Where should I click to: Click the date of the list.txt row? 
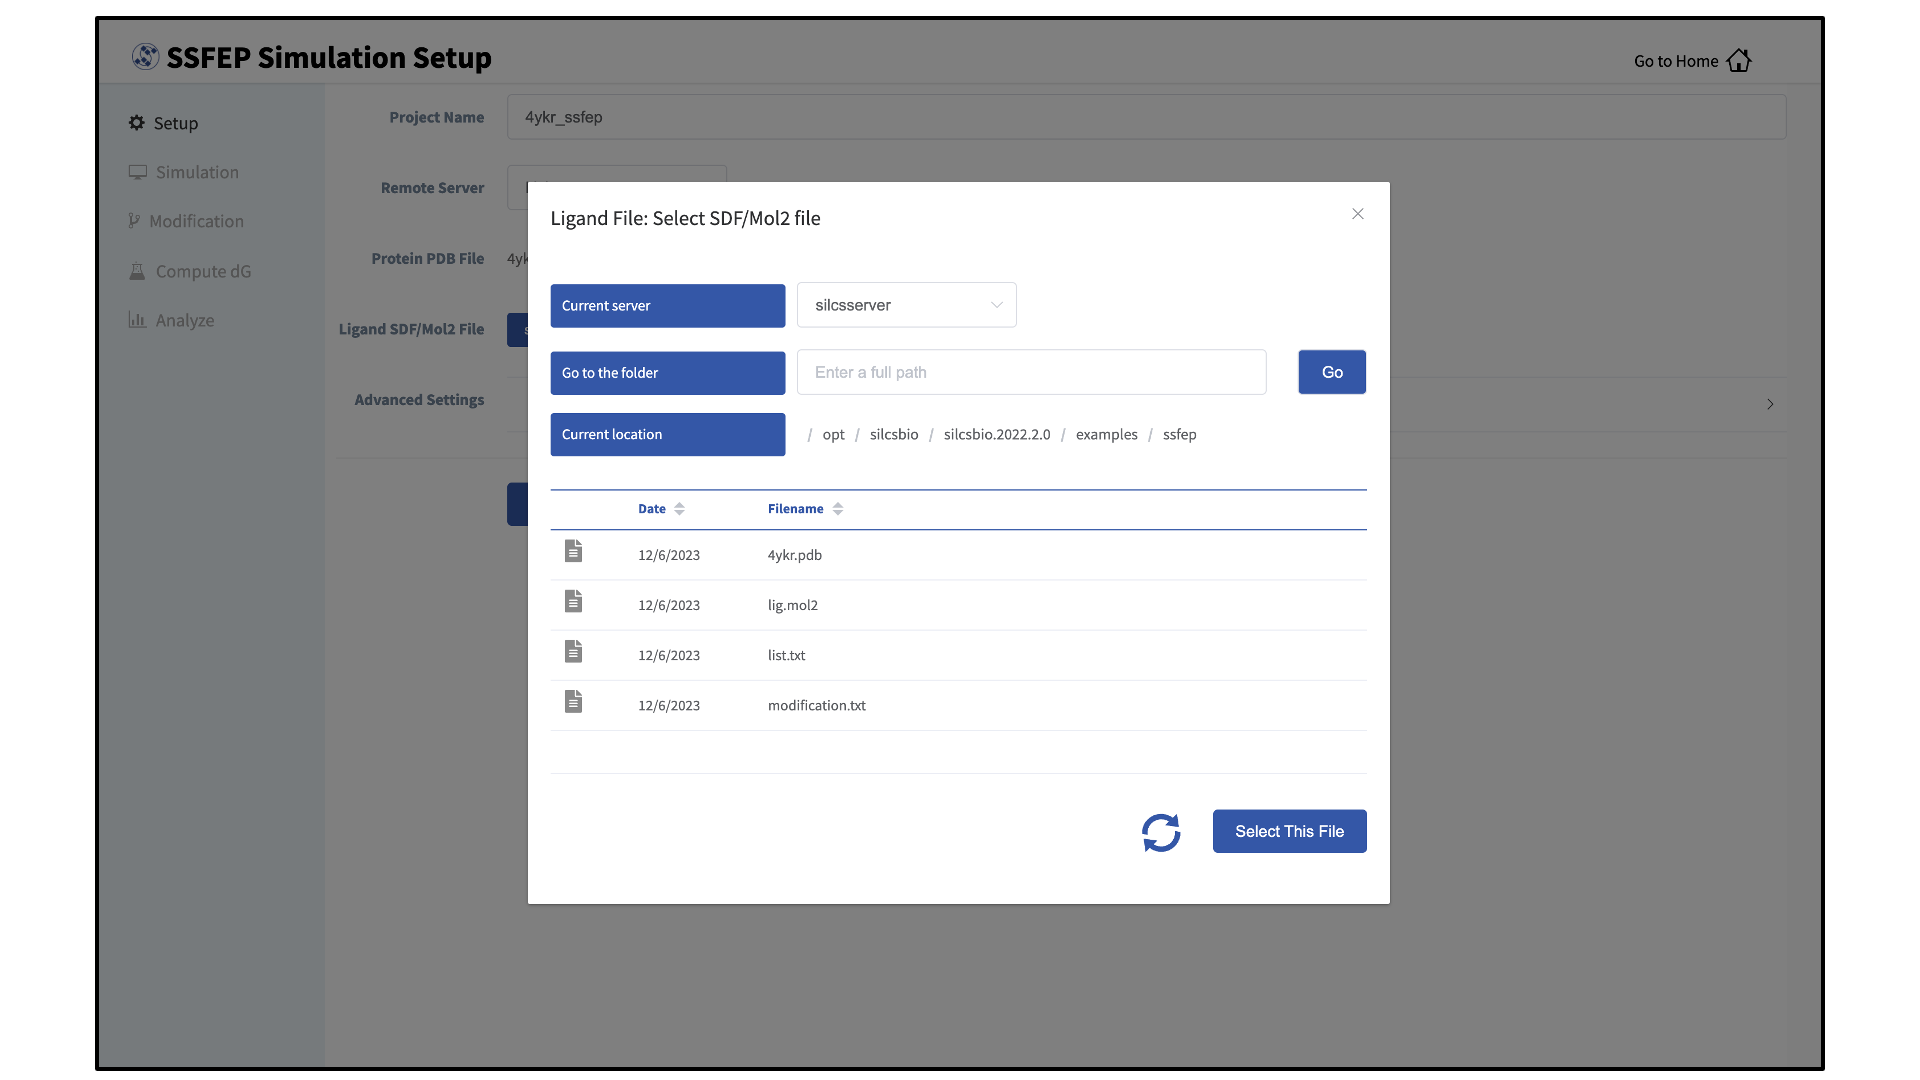[669, 655]
